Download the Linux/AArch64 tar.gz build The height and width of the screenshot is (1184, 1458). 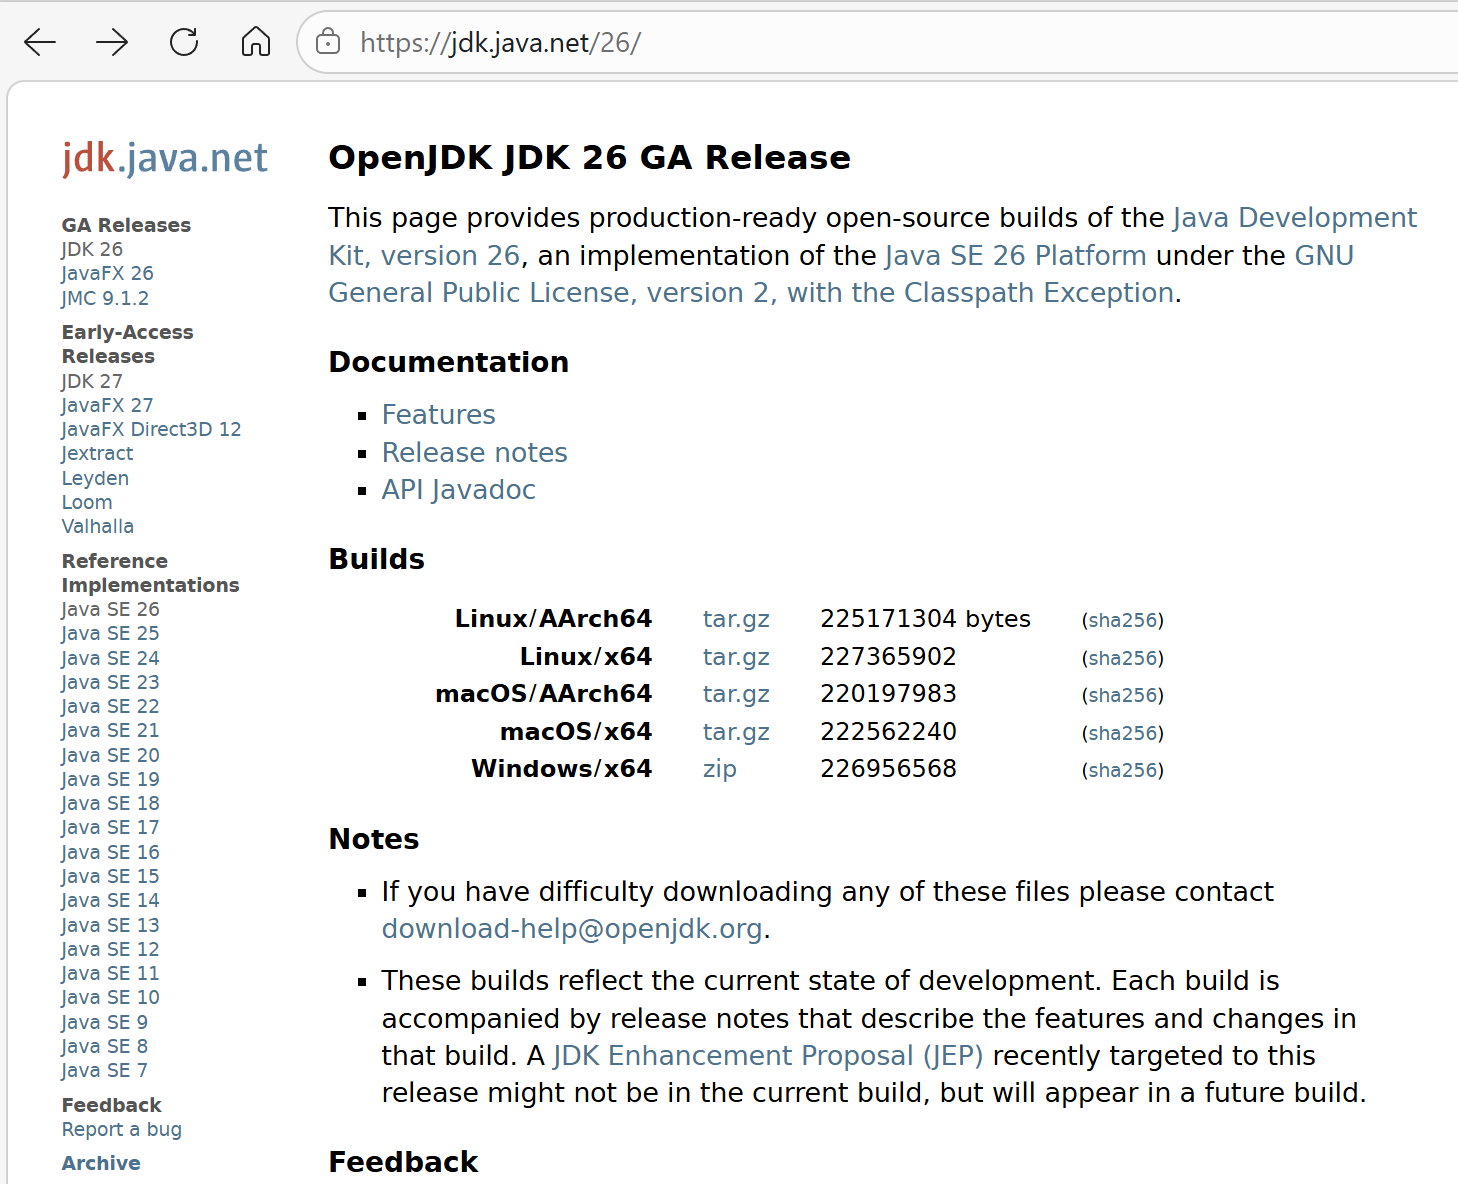pos(736,620)
